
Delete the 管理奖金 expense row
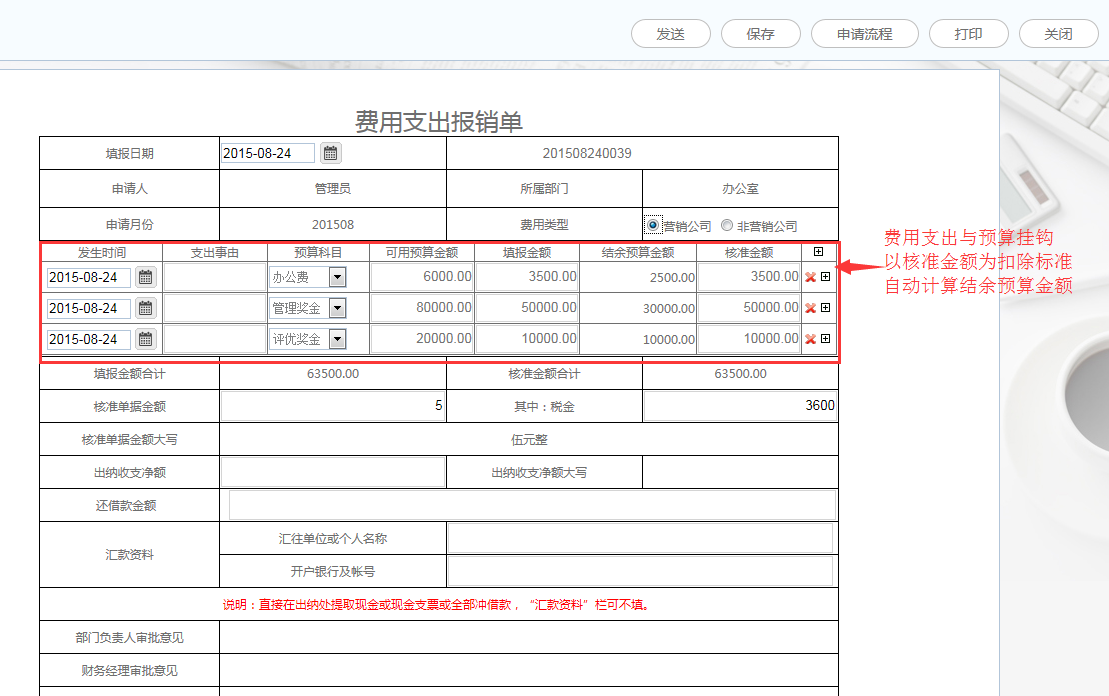810,308
